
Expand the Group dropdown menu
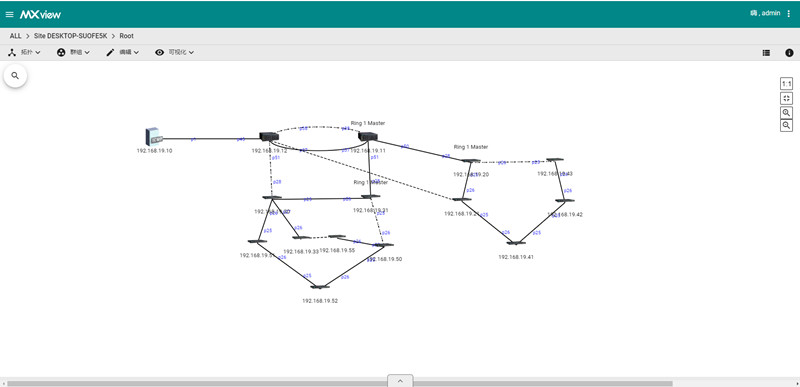pyautogui.click(x=73, y=53)
